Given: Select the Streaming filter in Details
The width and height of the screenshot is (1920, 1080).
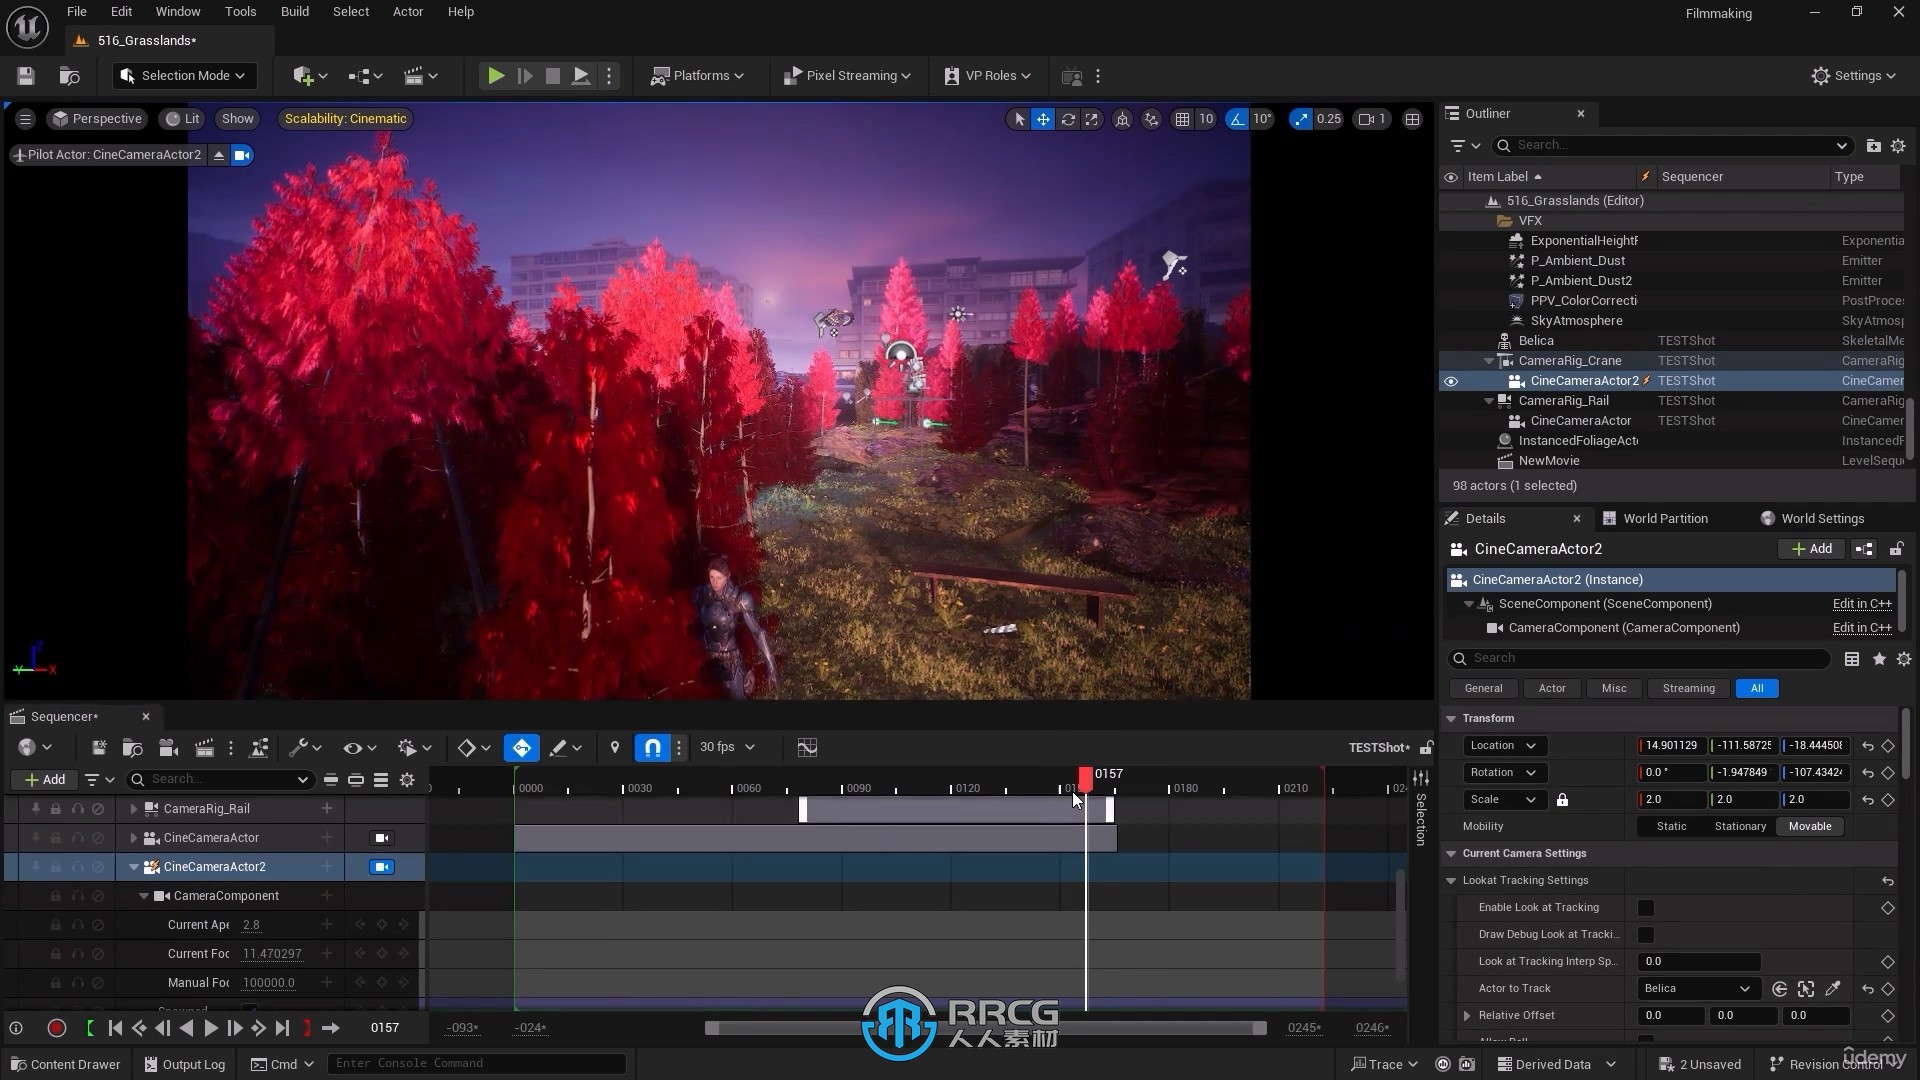Looking at the screenshot, I should click(1688, 689).
